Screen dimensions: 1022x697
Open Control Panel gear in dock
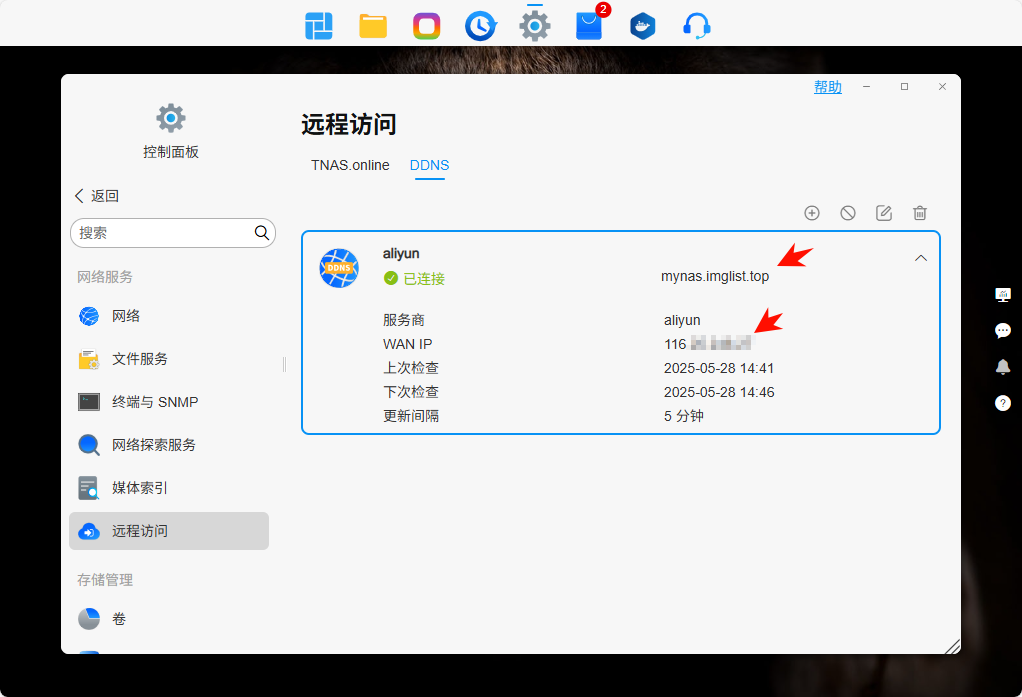535,26
